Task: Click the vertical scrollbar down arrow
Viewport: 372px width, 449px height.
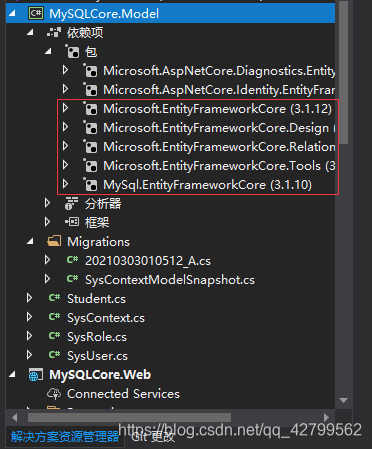Action: 343,400
